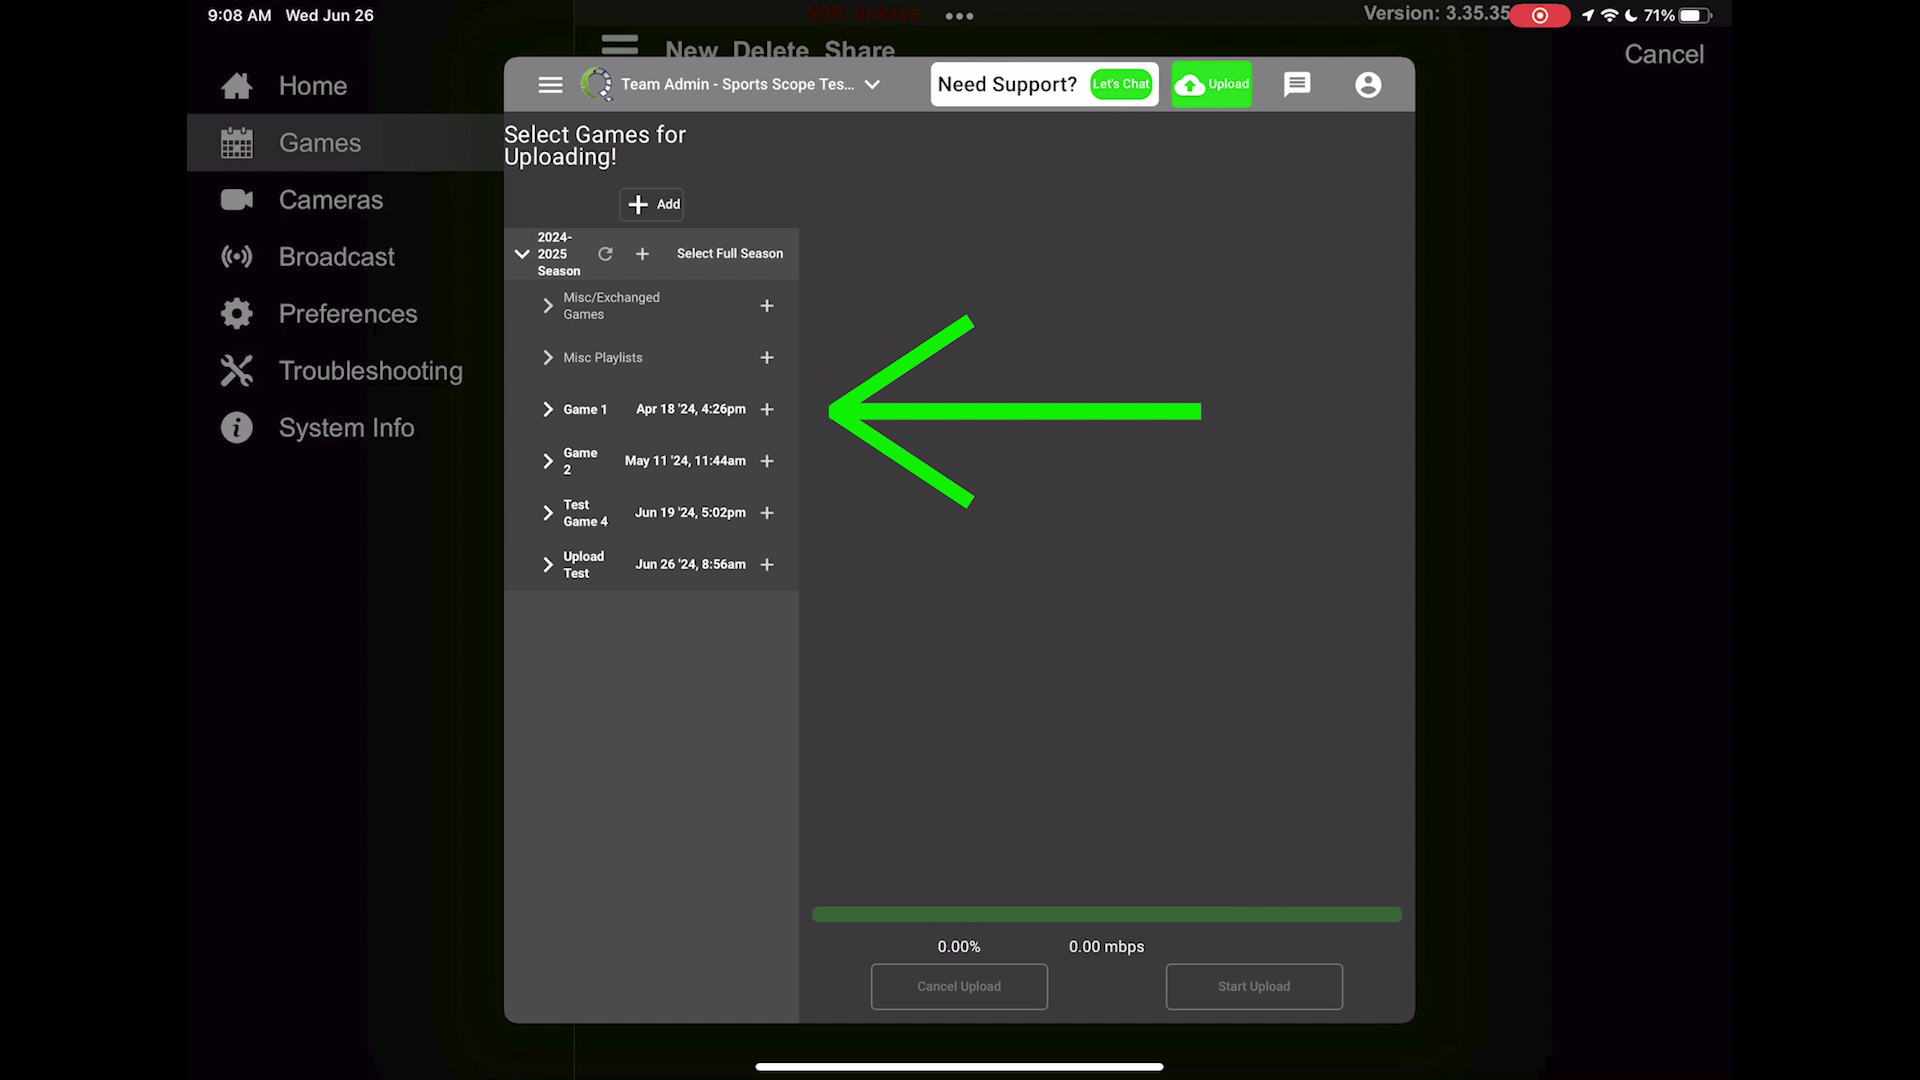Screen dimensions: 1920x1080
Task: Open the Team Admin team selector dropdown
Action: pyautogui.click(x=750, y=84)
